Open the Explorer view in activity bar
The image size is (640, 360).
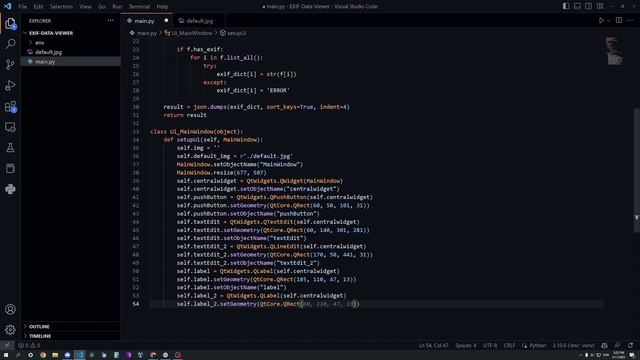pos(10,23)
